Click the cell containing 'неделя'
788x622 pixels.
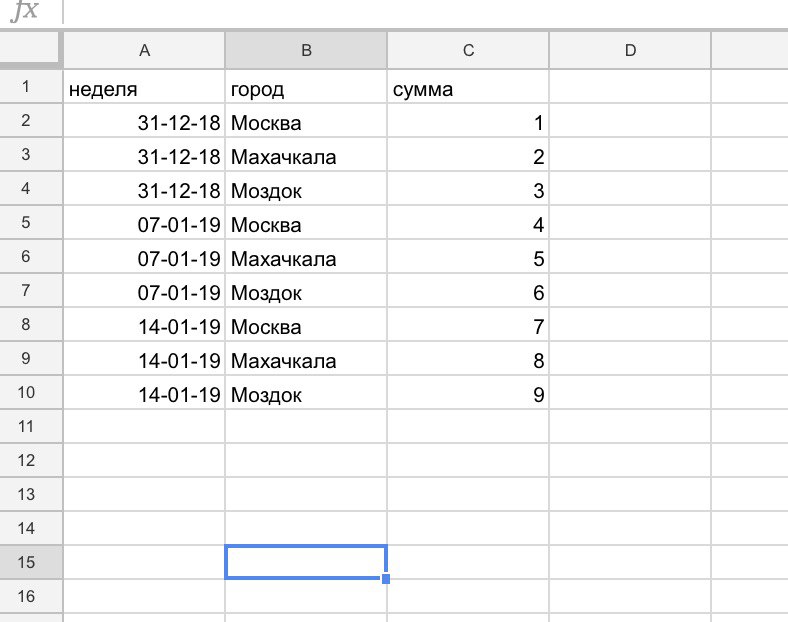click(144, 87)
